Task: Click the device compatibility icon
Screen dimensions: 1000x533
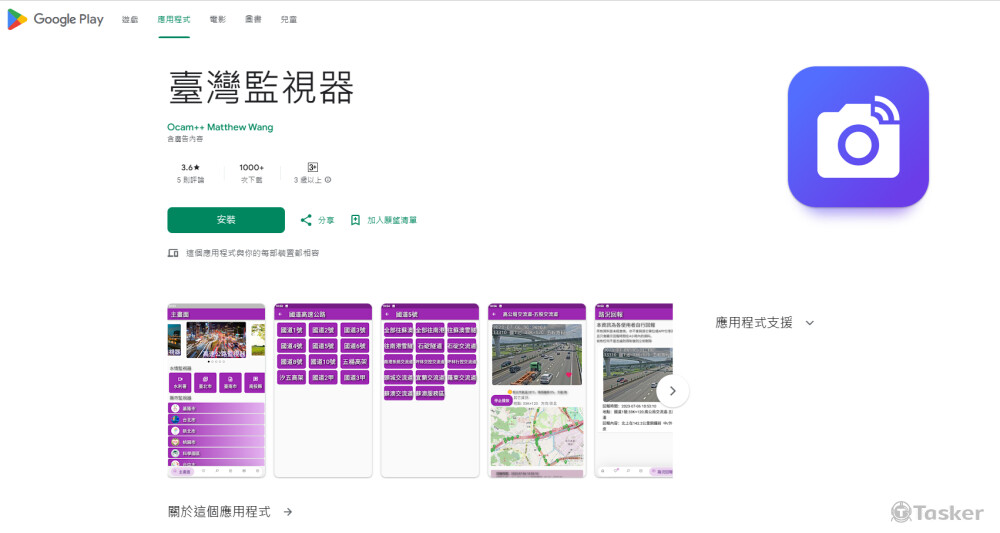Action: pos(173,253)
